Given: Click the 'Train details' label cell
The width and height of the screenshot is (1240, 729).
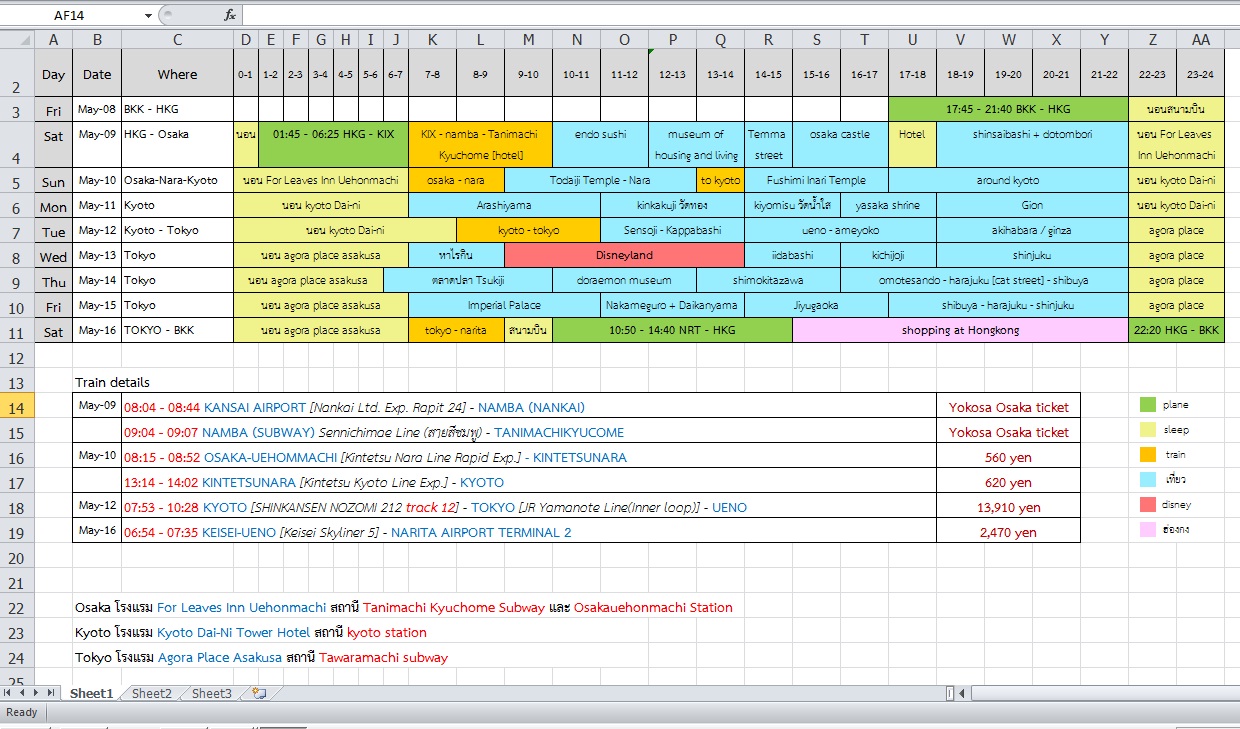Looking at the screenshot, I should pos(112,382).
